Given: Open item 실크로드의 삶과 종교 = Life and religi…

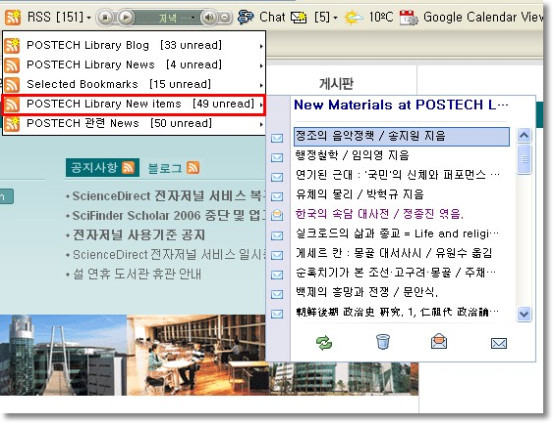Looking at the screenshot, I should coord(397,233).
